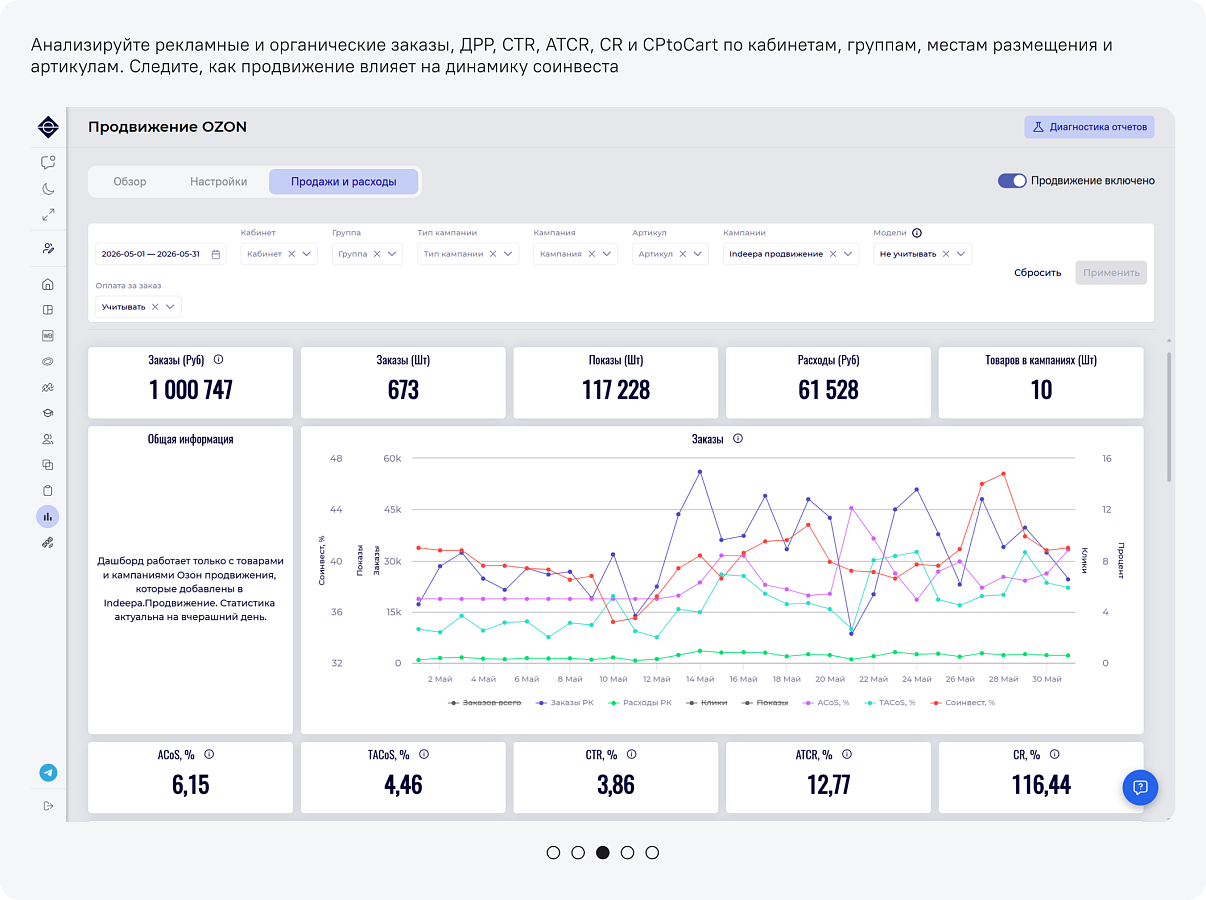Open the WB sidebar icon

(x=48, y=336)
